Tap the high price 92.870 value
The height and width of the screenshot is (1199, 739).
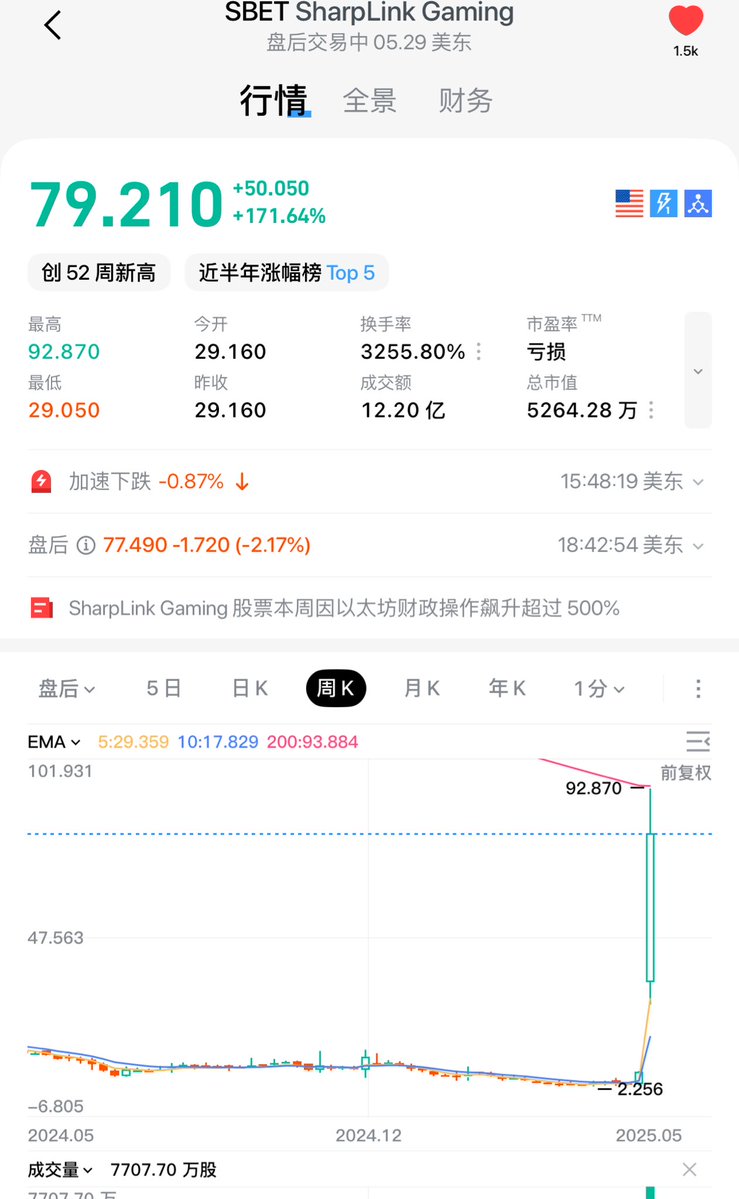[x=64, y=352]
